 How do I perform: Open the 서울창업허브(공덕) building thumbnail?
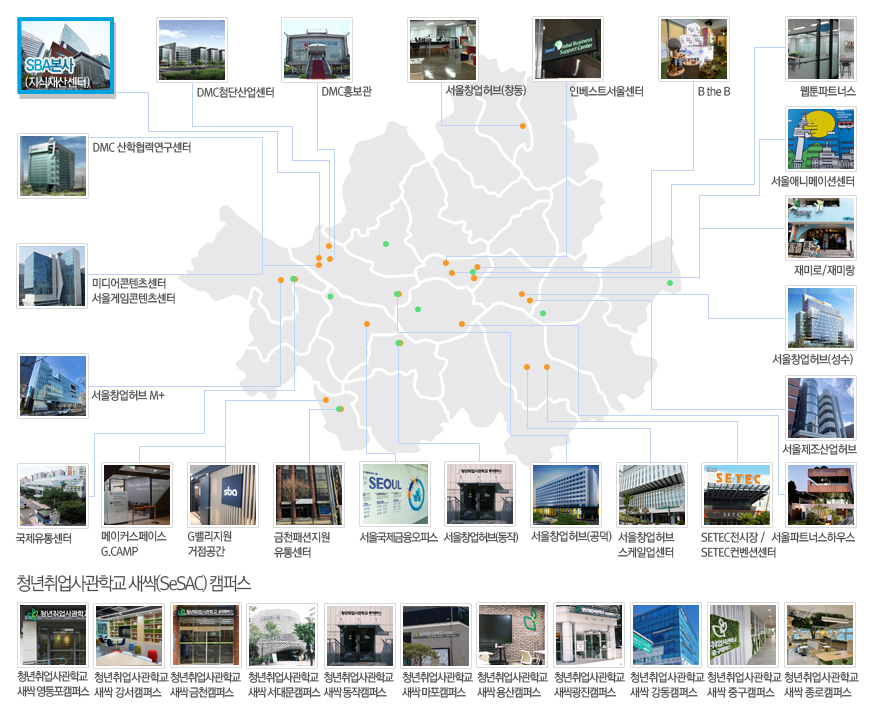(566, 495)
